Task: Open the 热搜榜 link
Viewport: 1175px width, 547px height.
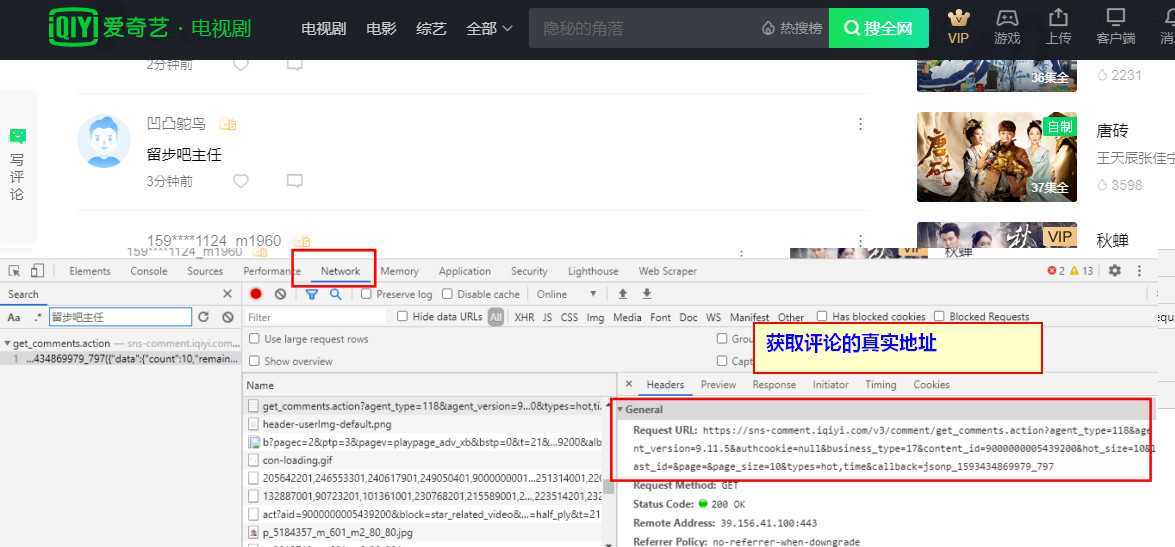Action: pos(792,28)
